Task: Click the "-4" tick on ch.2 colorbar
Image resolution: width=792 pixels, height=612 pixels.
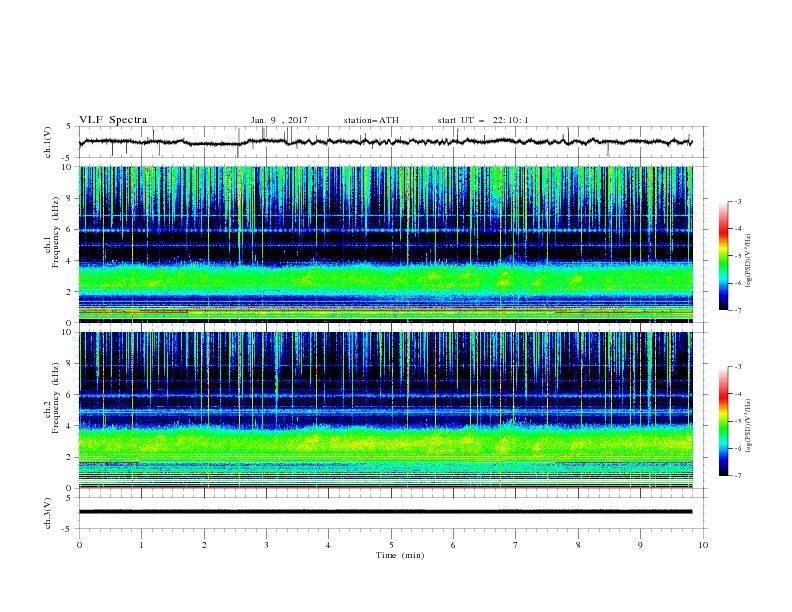Action: (x=738, y=394)
